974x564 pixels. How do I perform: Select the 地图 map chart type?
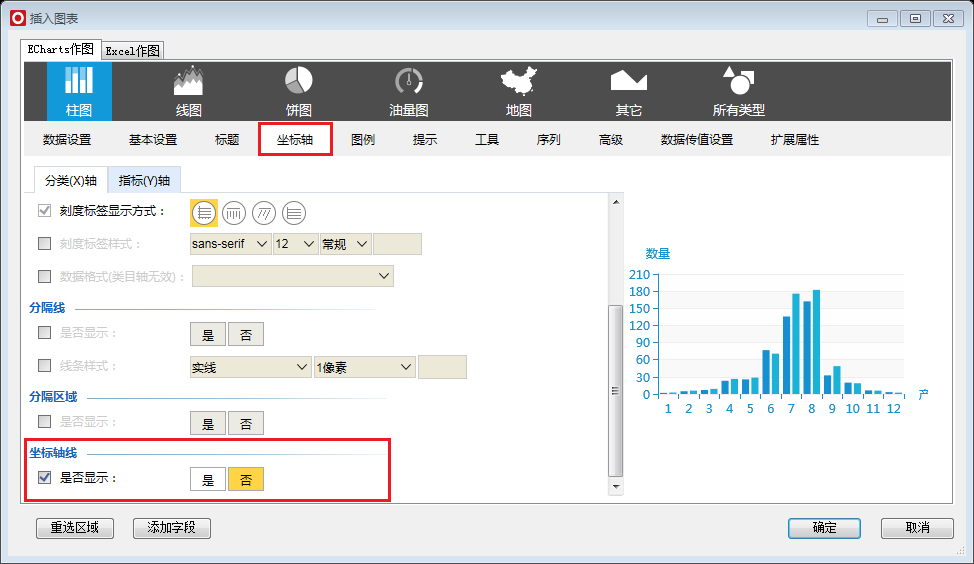[x=519, y=91]
